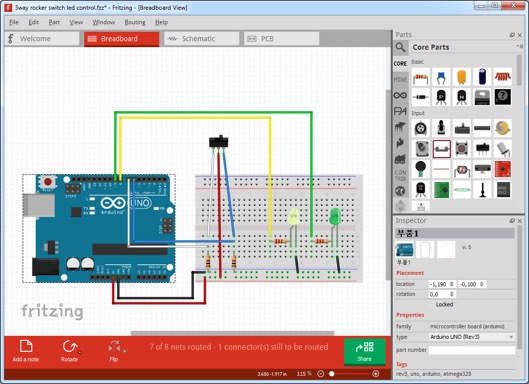This screenshot has height=384, width=529.
Task: Select the CORE parts bin
Action: coord(400,63)
